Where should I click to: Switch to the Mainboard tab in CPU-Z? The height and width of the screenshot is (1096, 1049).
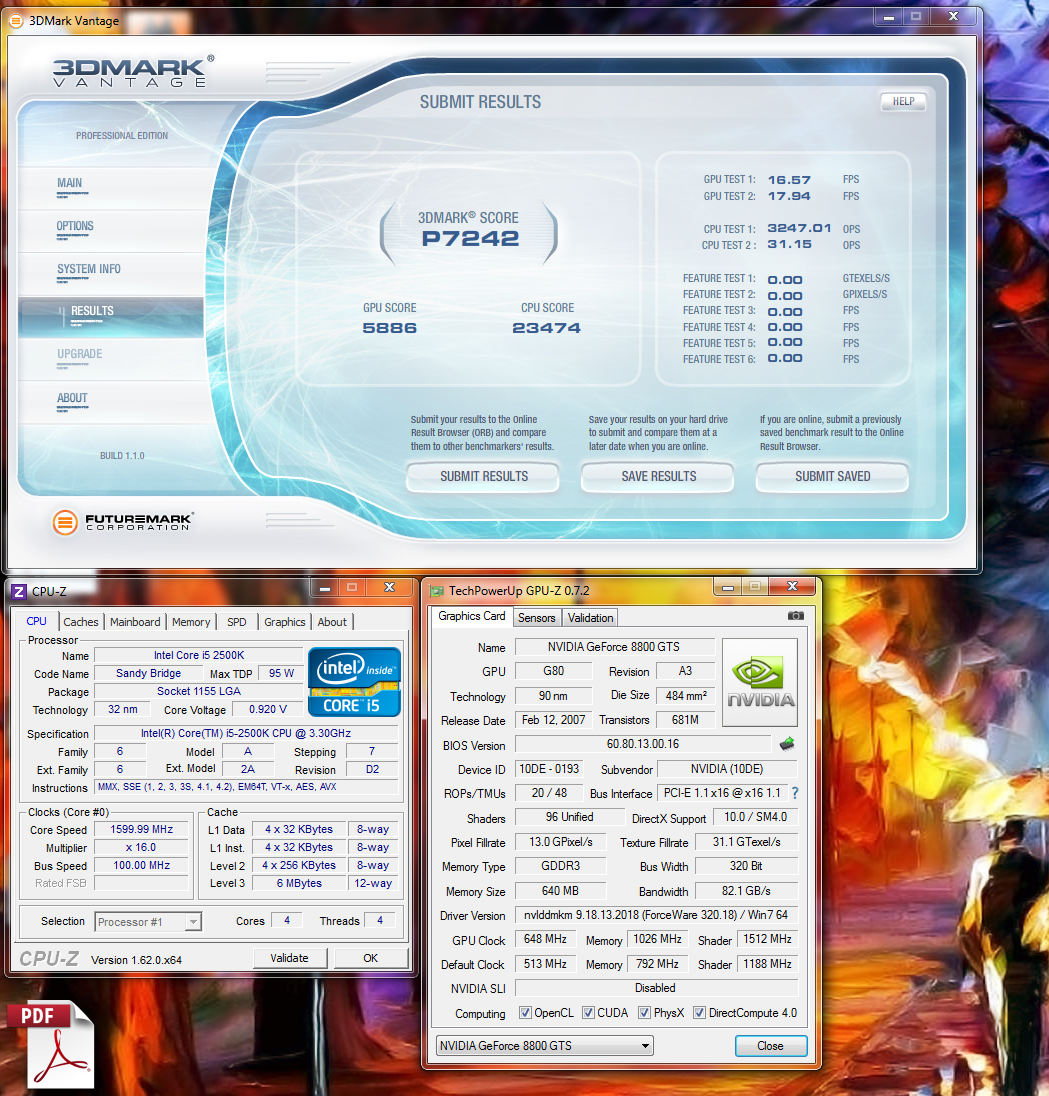pyautogui.click(x=135, y=622)
